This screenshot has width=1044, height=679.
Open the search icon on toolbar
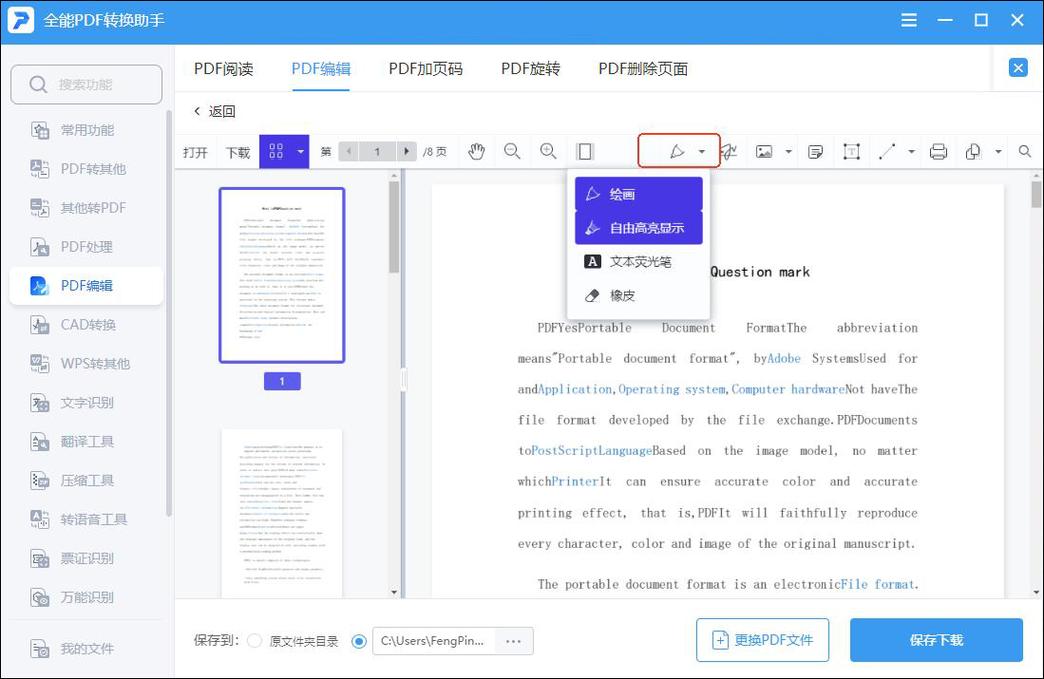coord(1025,151)
